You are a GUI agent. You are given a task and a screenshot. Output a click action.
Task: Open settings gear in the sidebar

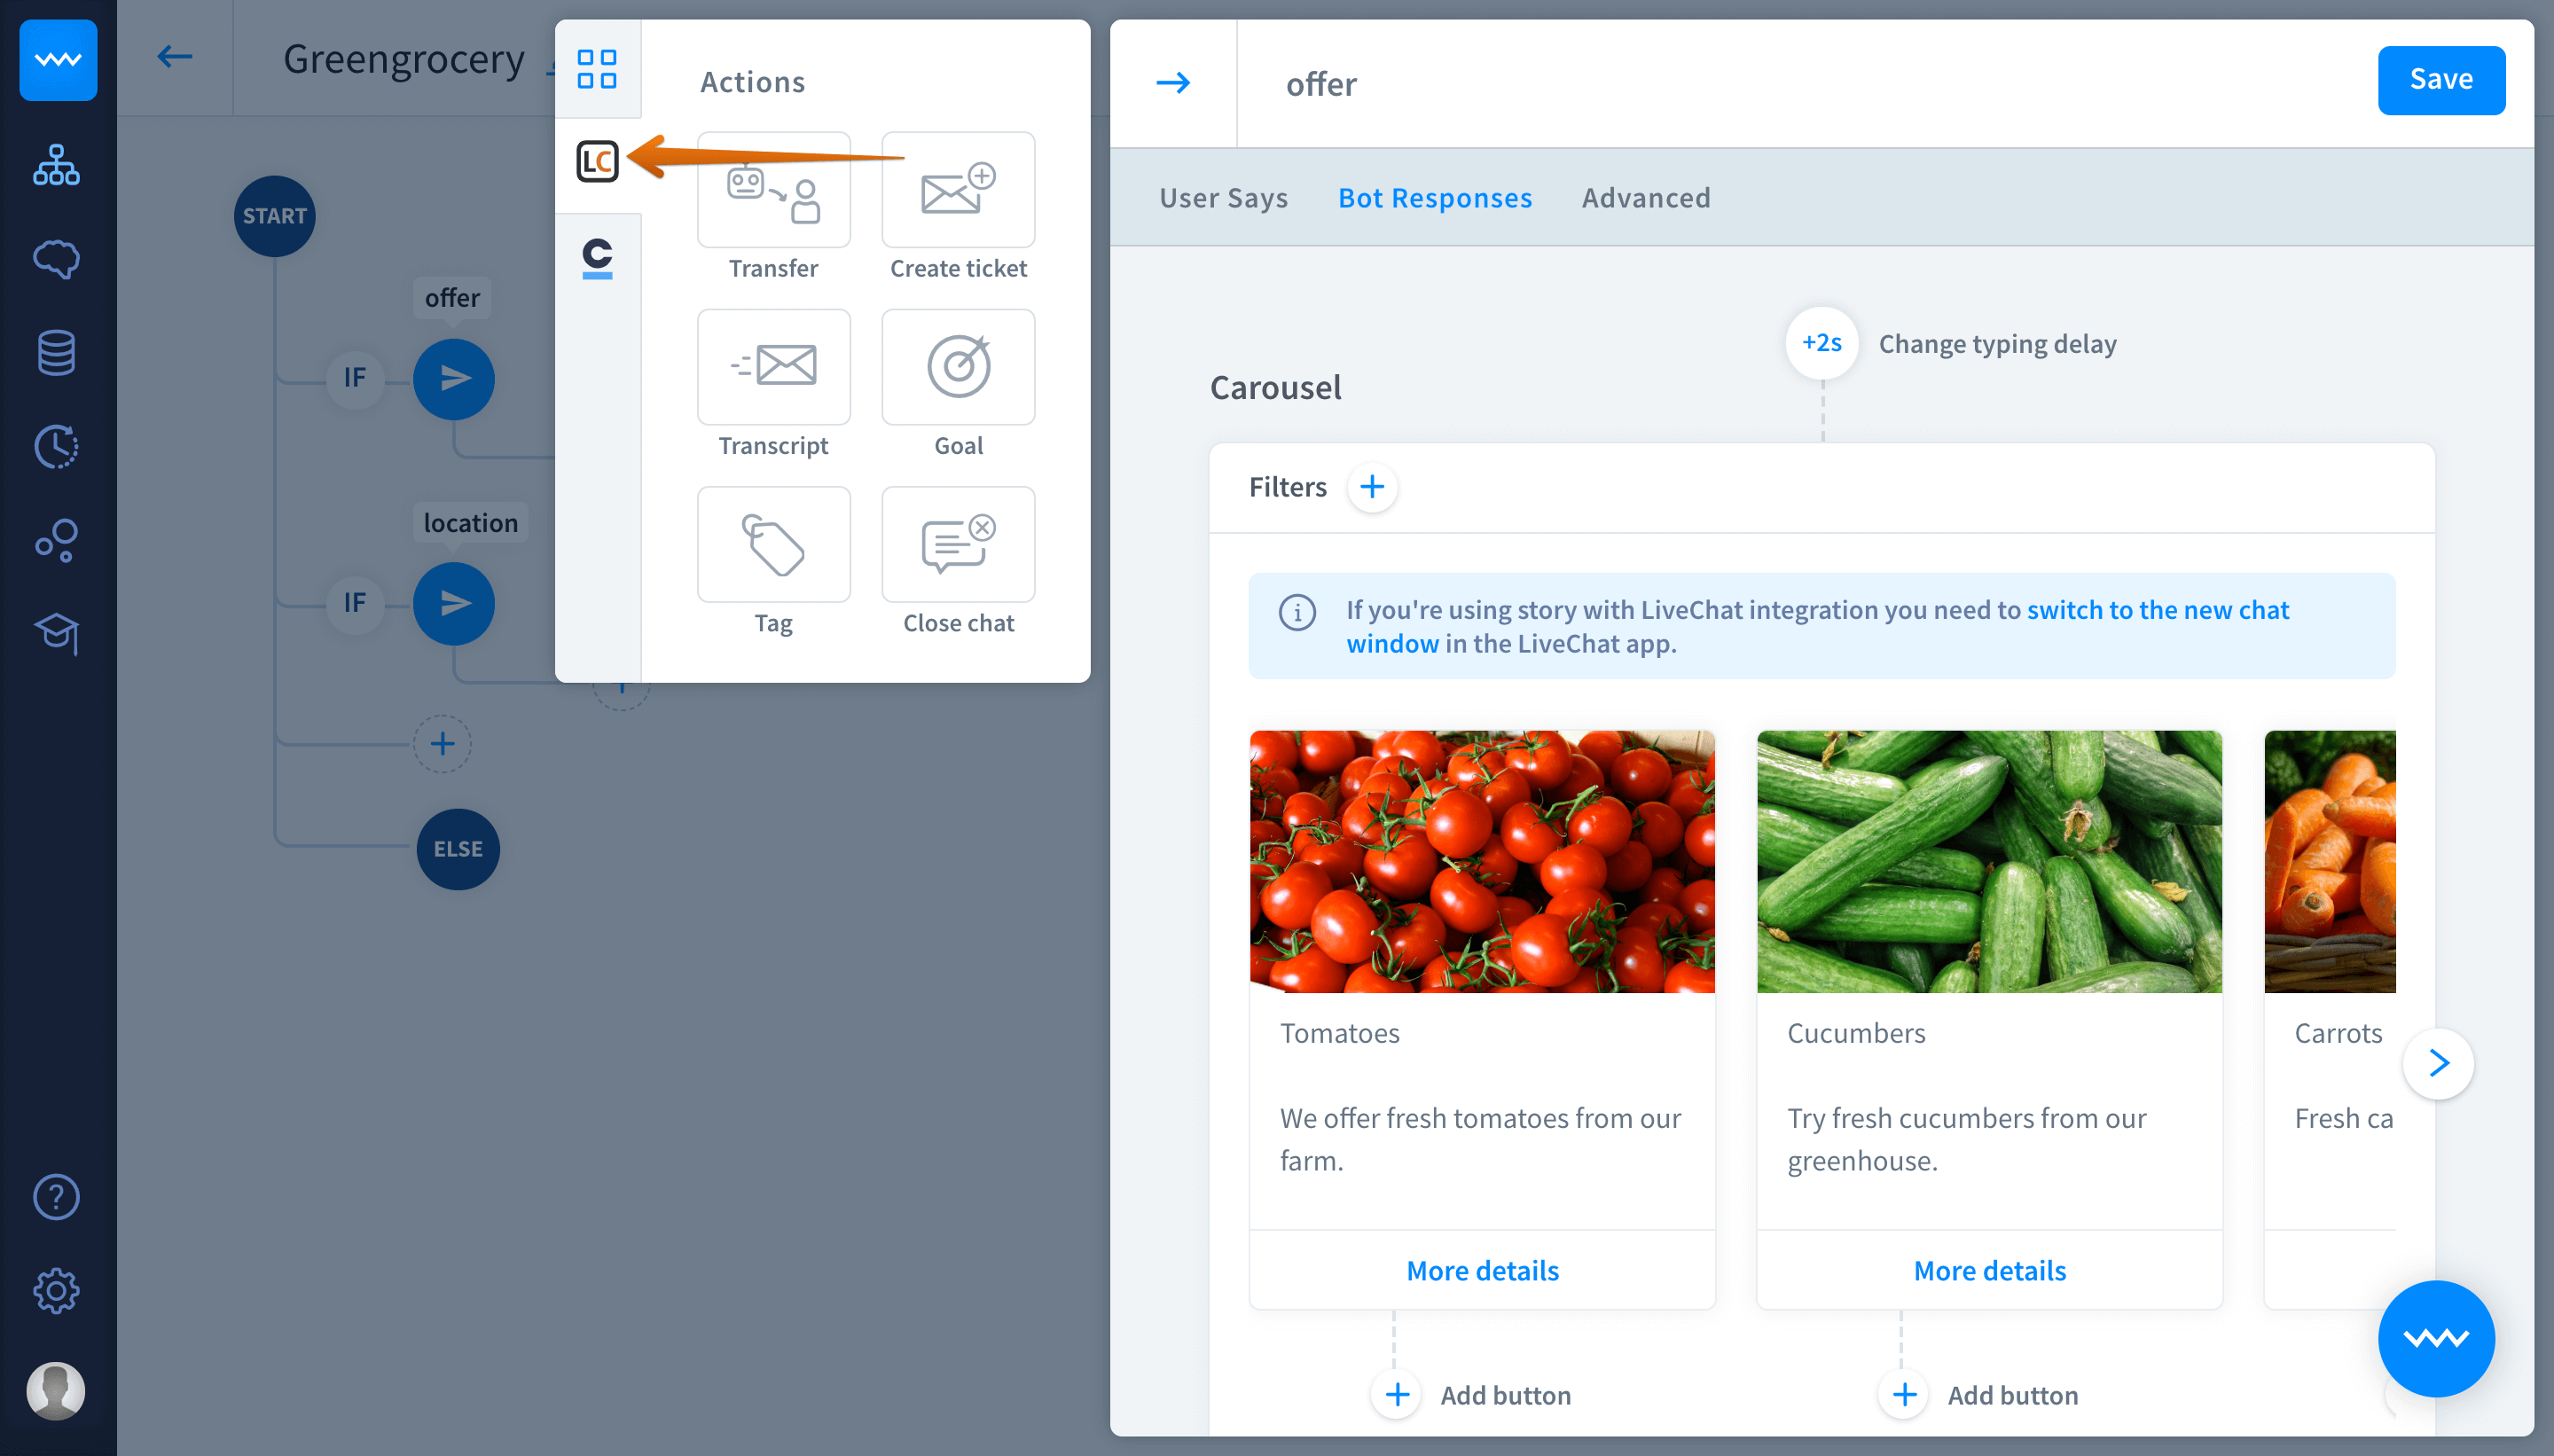pyautogui.click(x=57, y=1290)
